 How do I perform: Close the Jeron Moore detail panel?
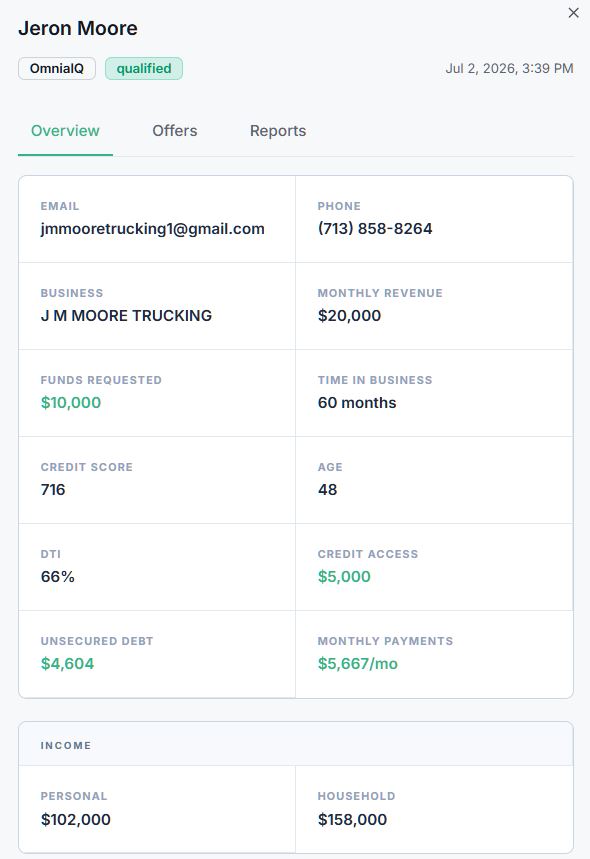click(574, 13)
